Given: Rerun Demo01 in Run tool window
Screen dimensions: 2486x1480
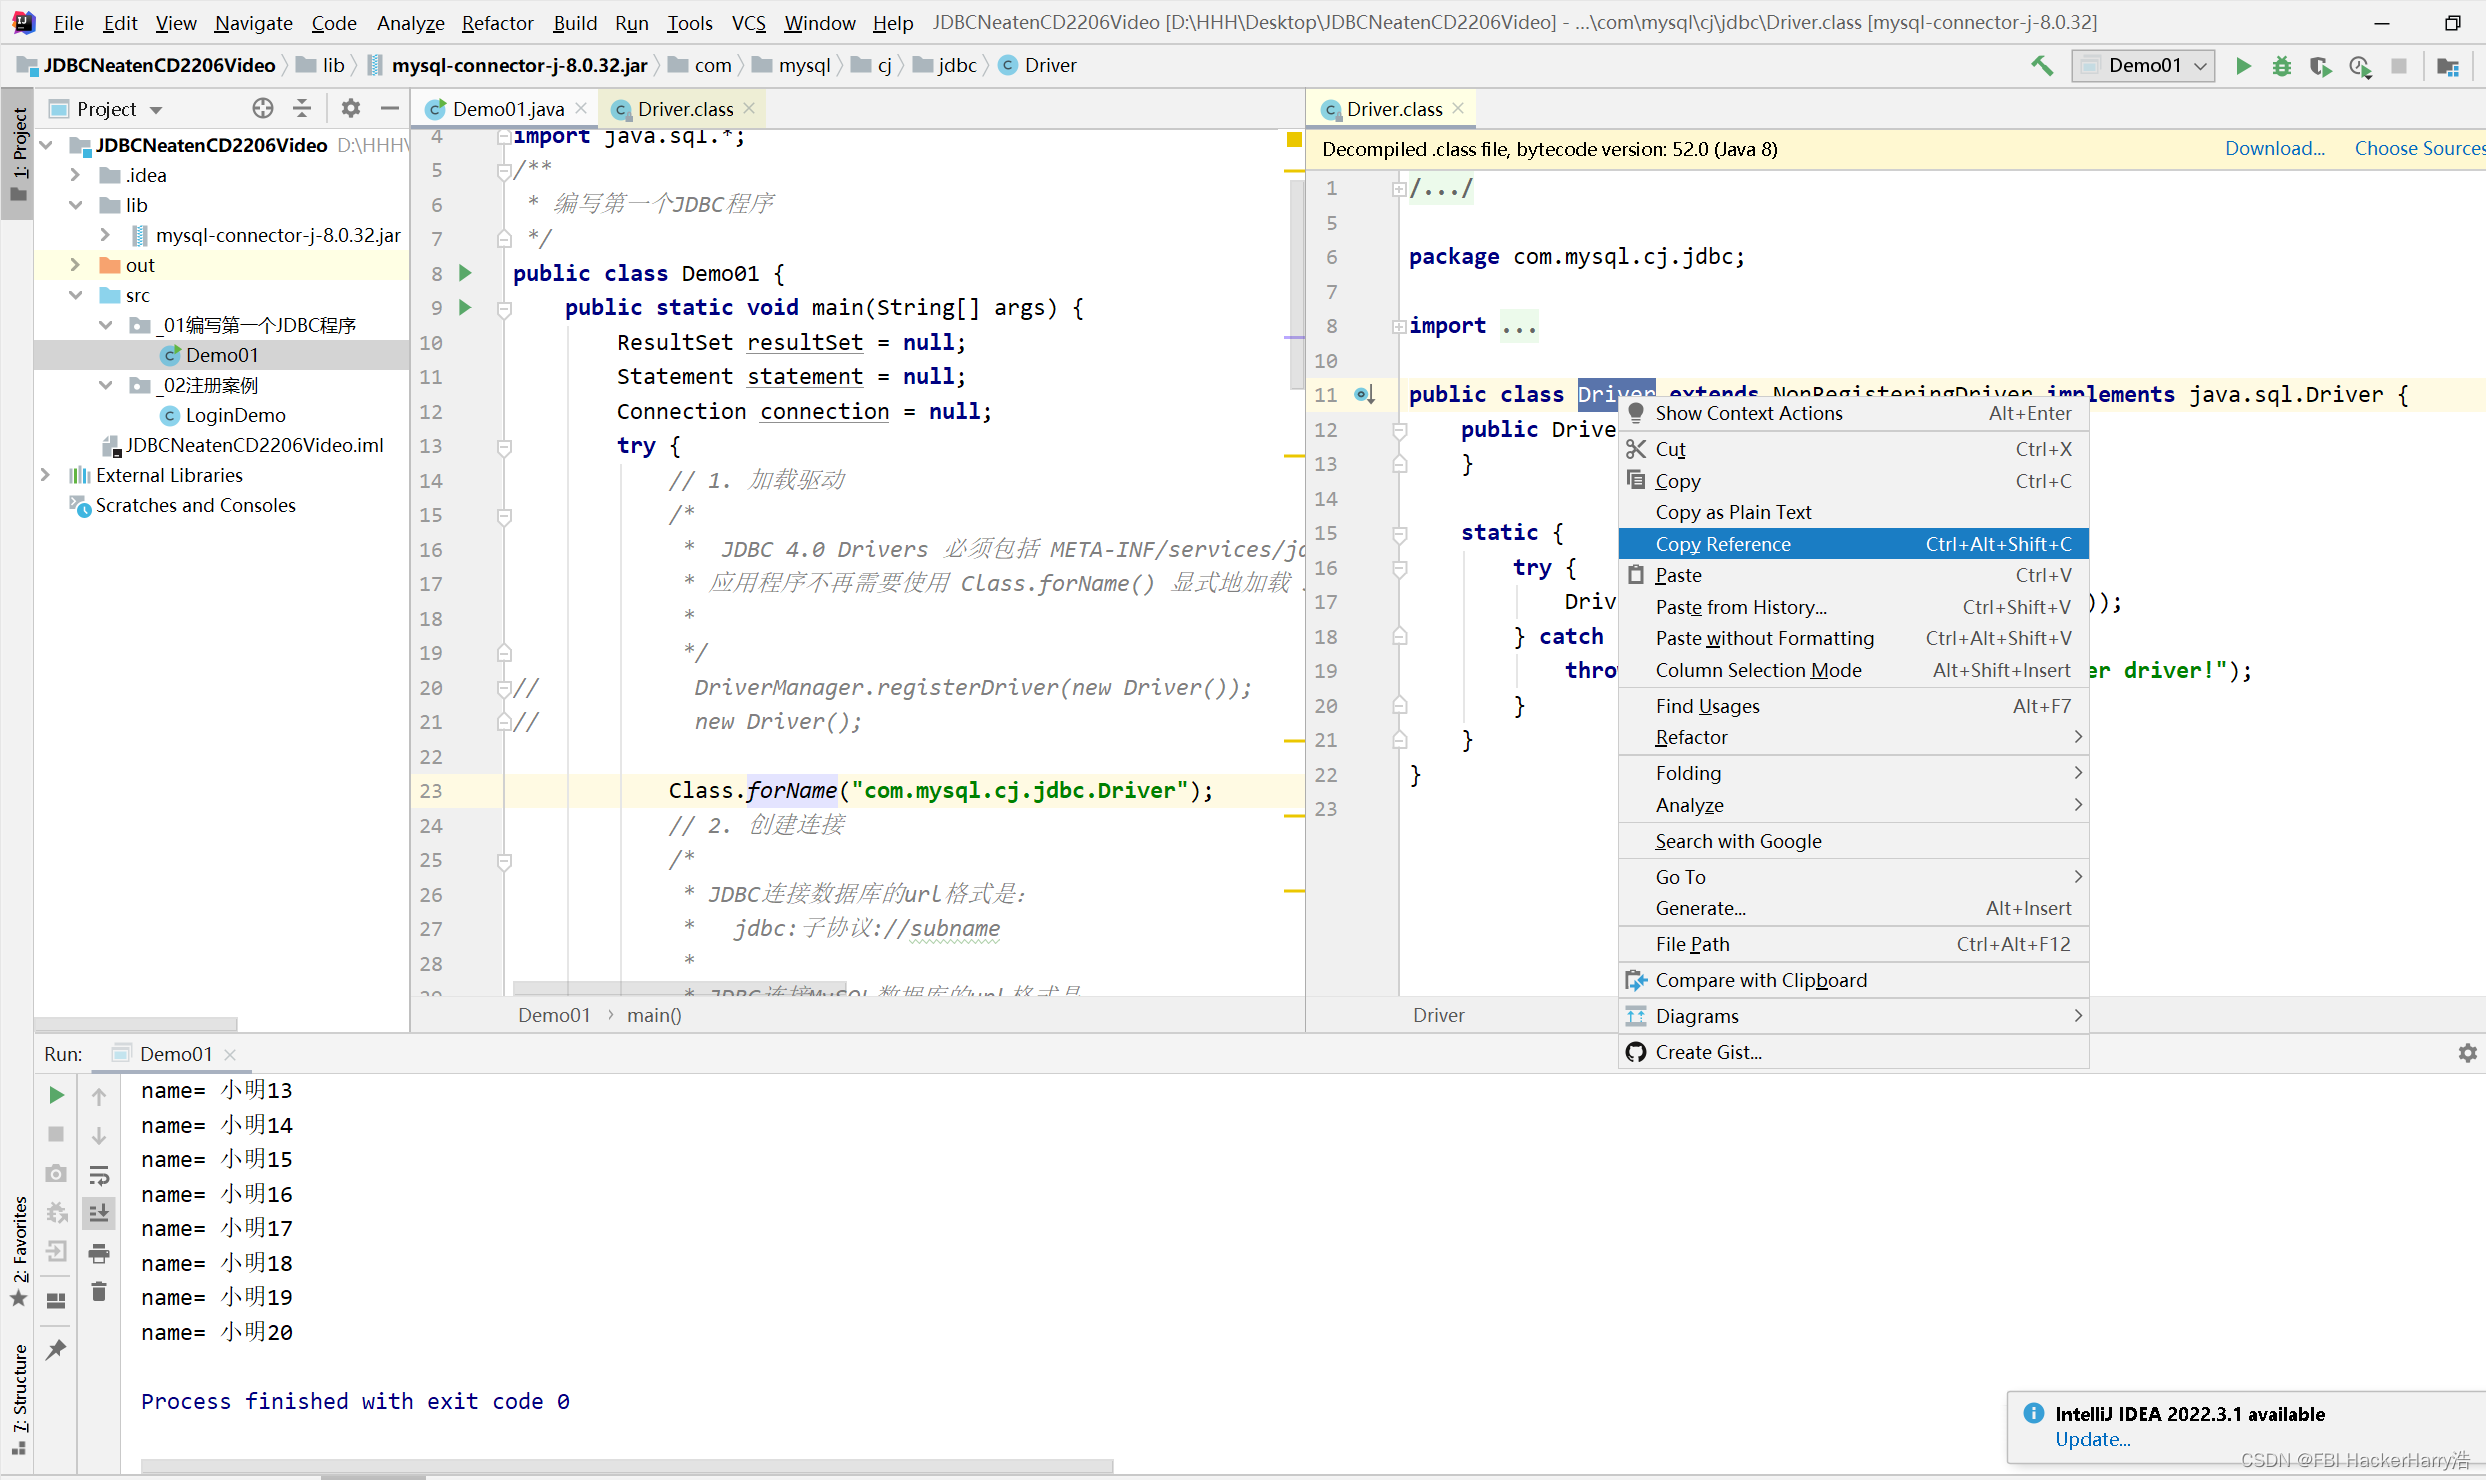Looking at the screenshot, I should click(56, 1095).
